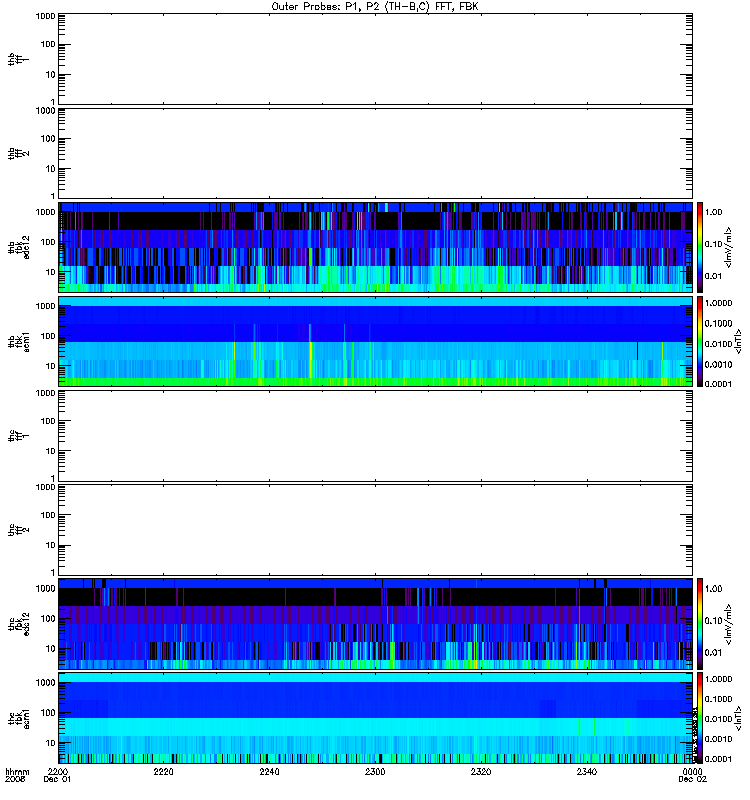Click the <|nT|> unit label beside thc scm1
The width and height of the screenshot is (750, 800).
click(x=737, y=718)
